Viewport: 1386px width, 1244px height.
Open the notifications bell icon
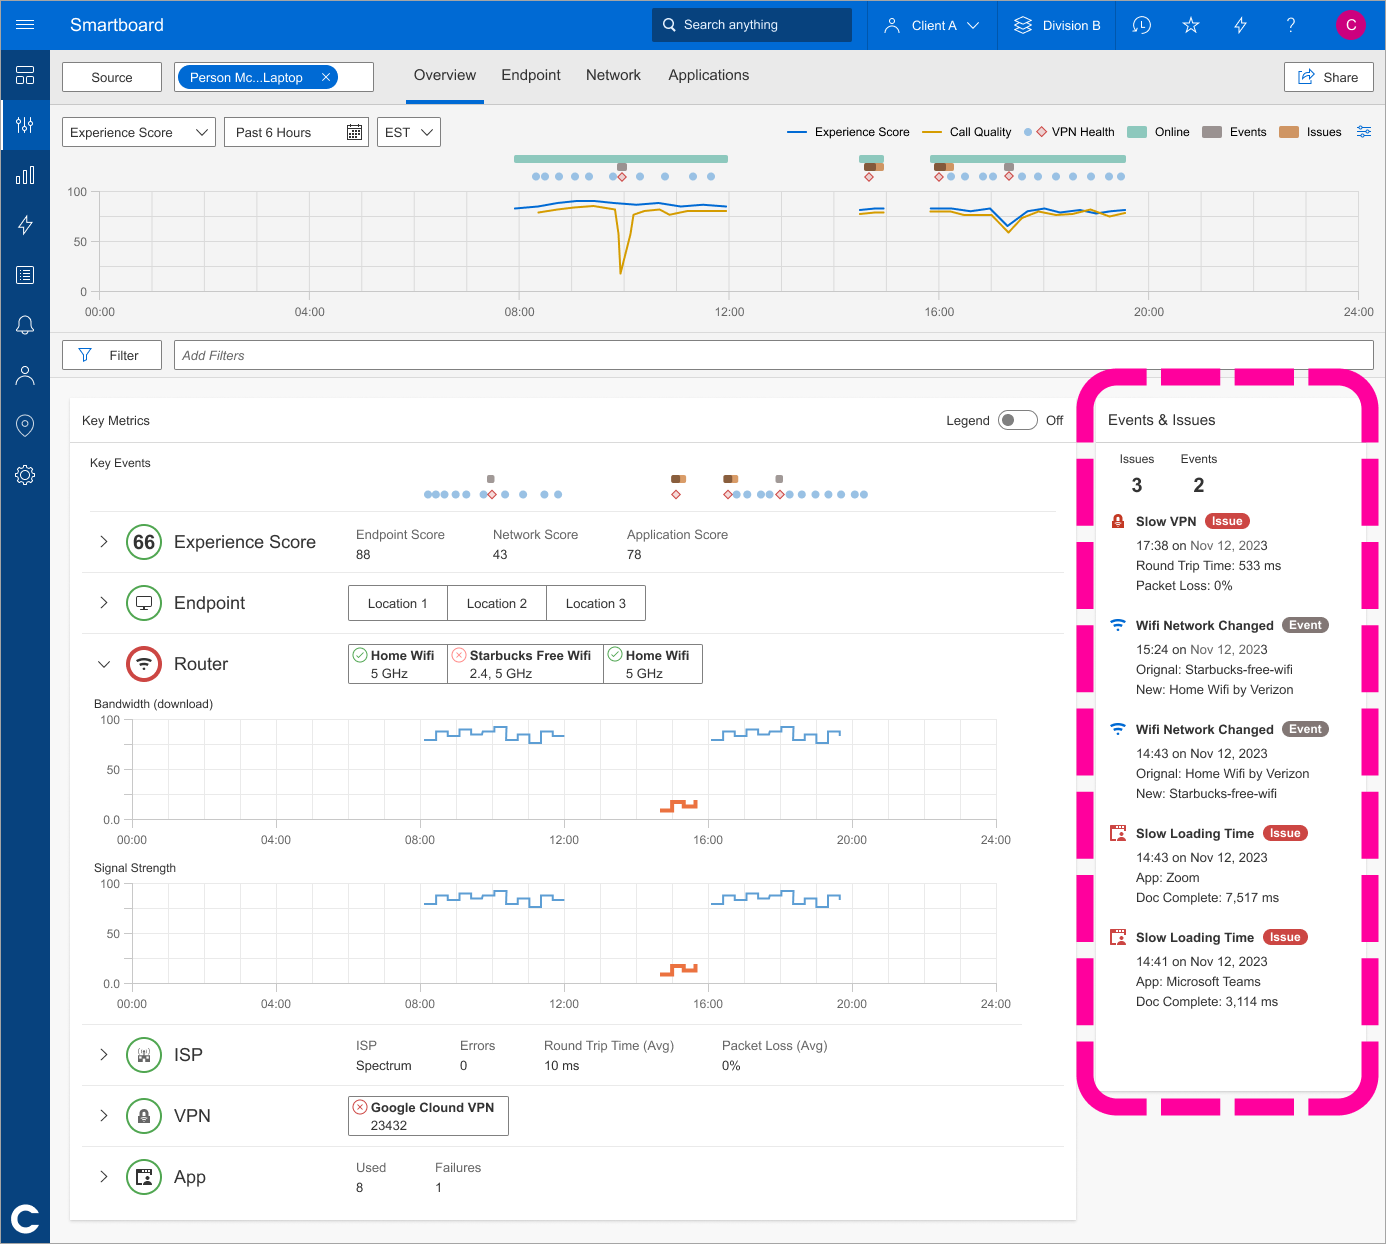coord(25,324)
